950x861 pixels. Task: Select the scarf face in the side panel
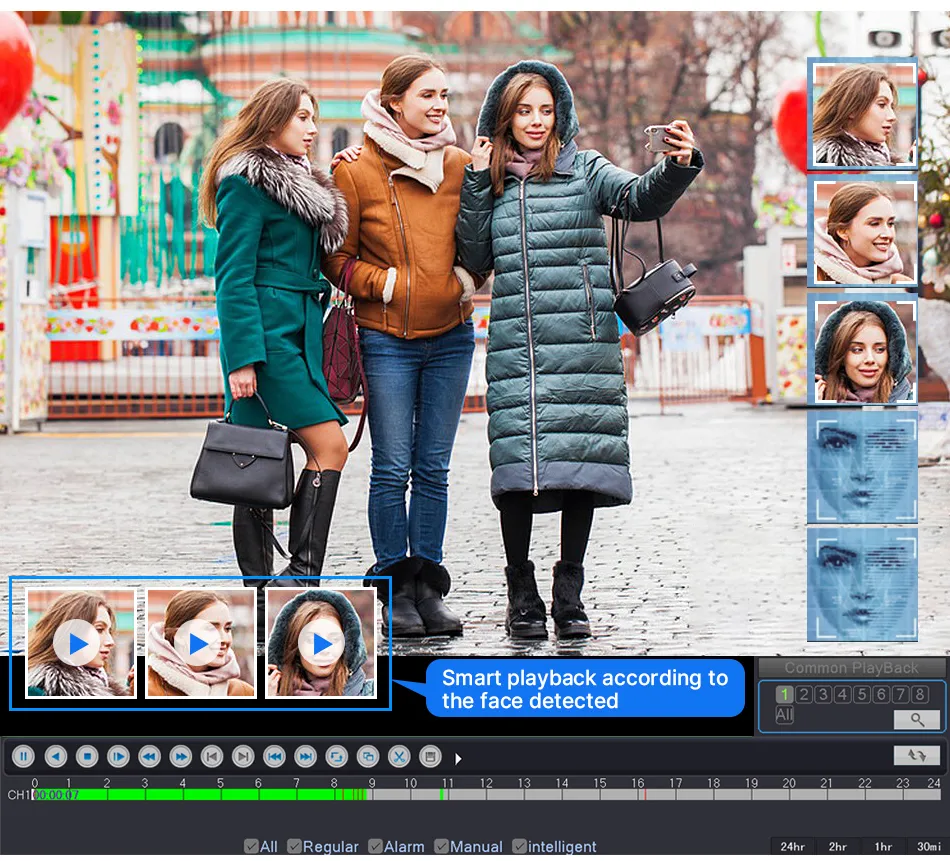click(x=862, y=231)
